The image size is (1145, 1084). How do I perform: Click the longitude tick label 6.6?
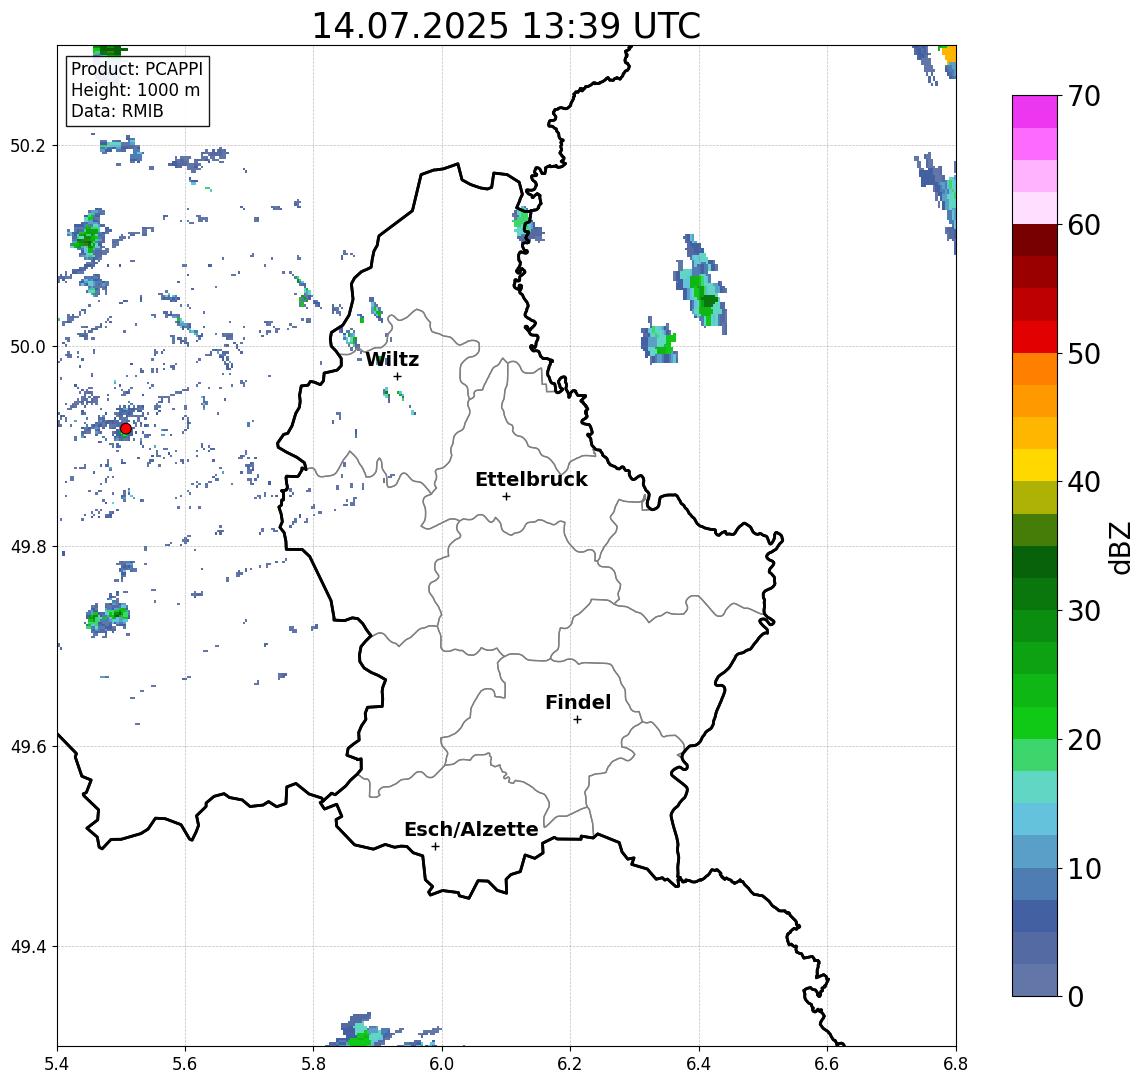tap(827, 1064)
